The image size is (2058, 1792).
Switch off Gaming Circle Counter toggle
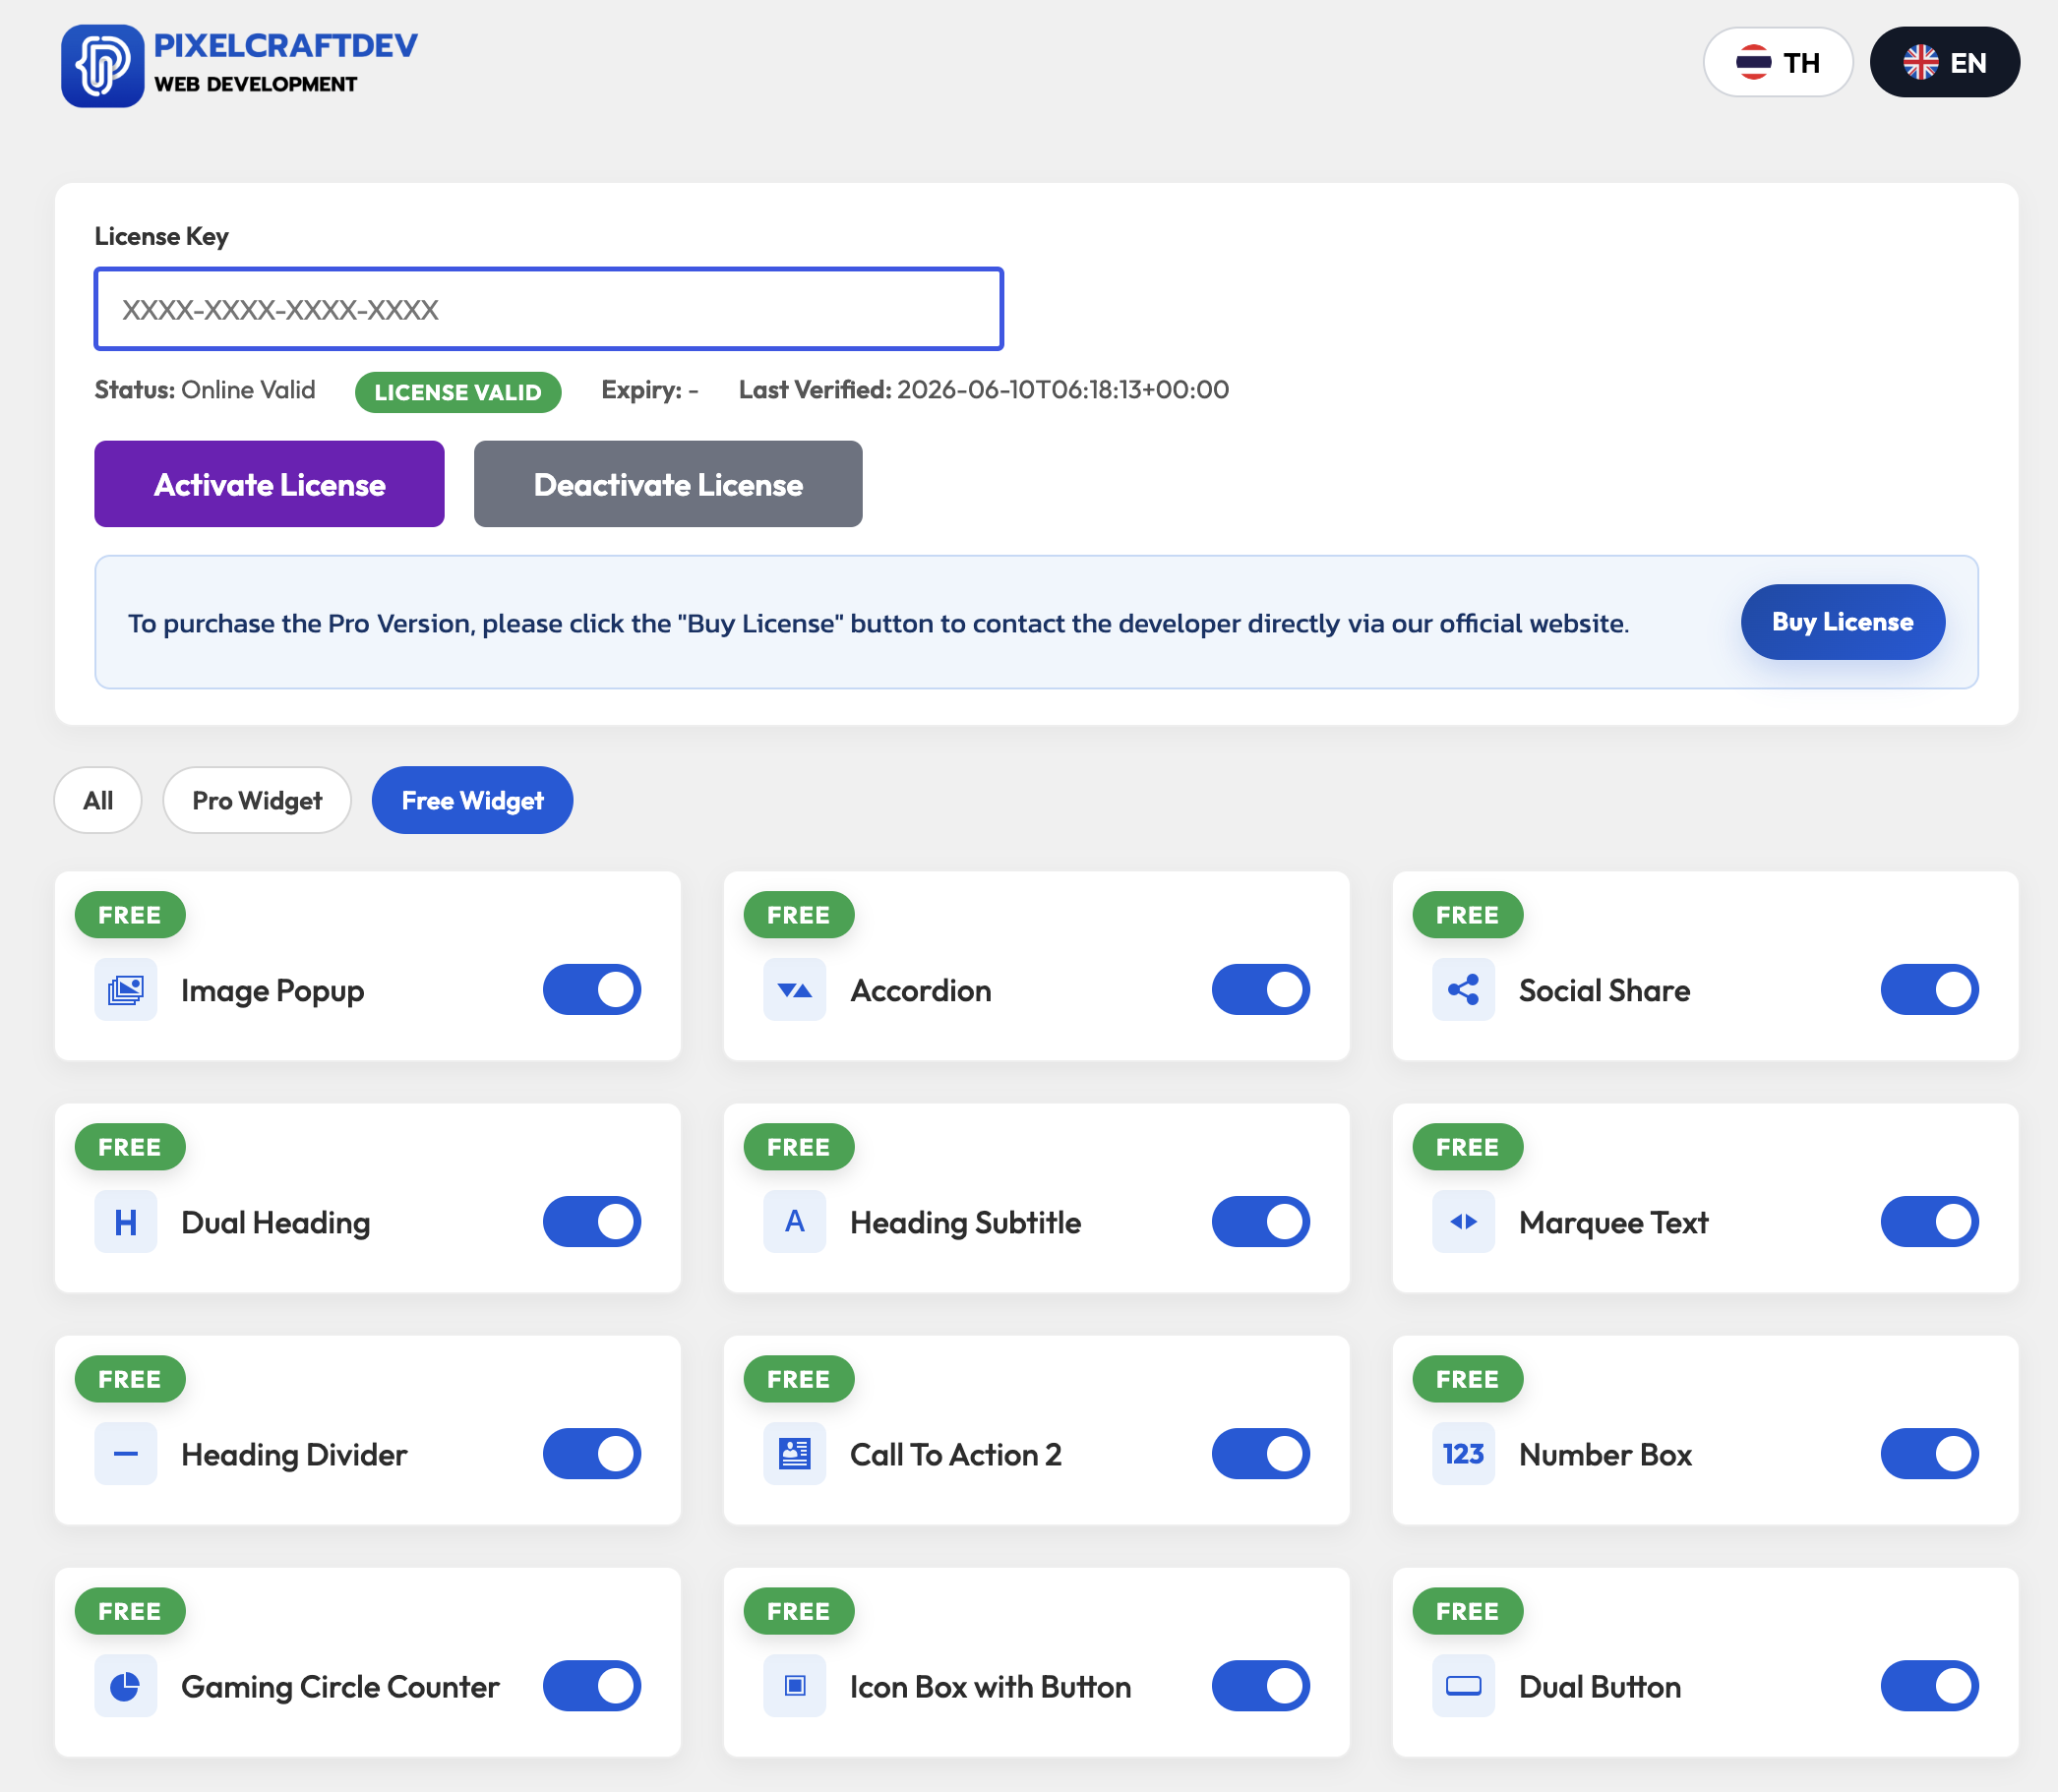click(x=592, y=1686)
